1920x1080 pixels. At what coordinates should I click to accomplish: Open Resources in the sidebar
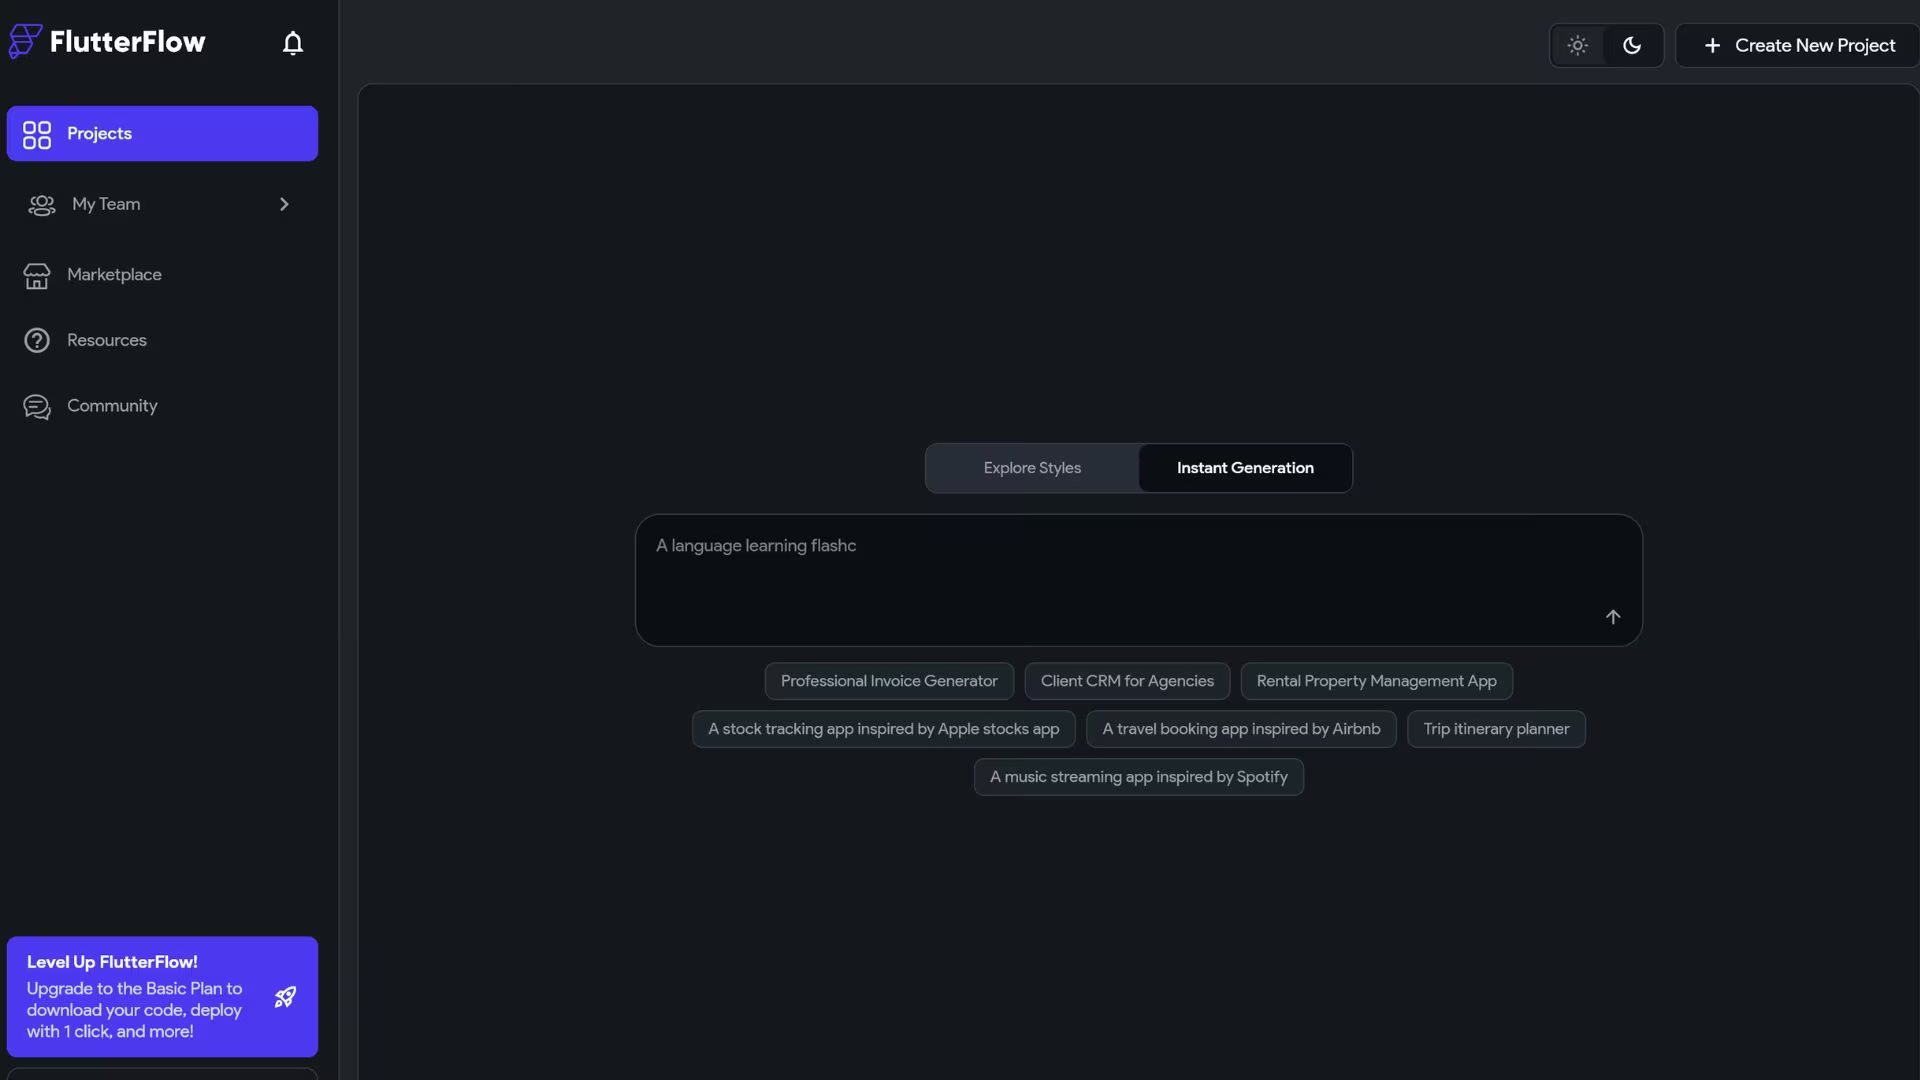(162, 341)
